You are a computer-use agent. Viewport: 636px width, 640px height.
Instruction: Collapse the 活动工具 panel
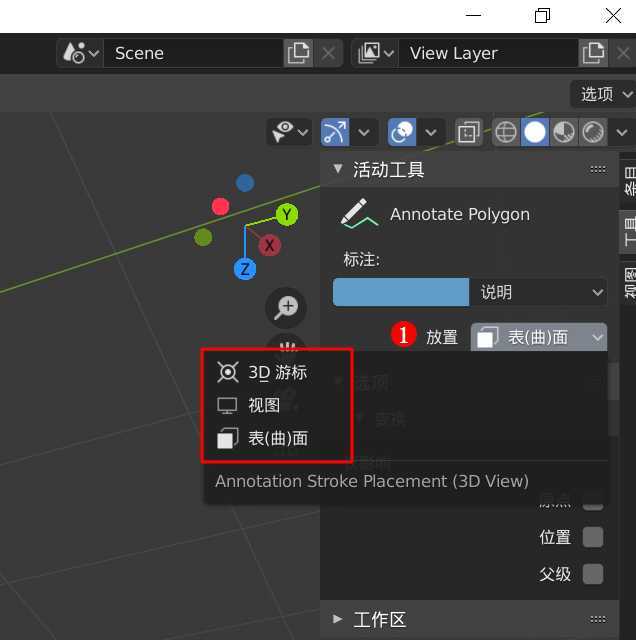(x=338, y=169)
